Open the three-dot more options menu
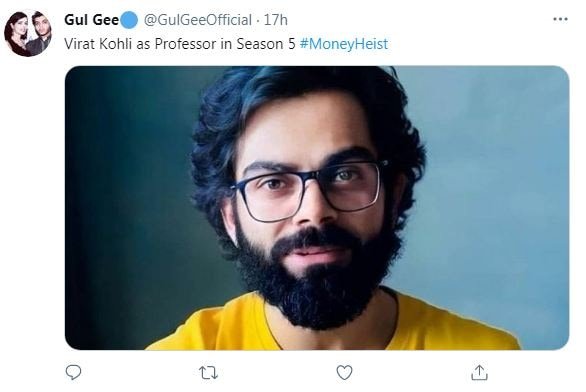This screenshot has height=392, width=586. tap(560, 19)
